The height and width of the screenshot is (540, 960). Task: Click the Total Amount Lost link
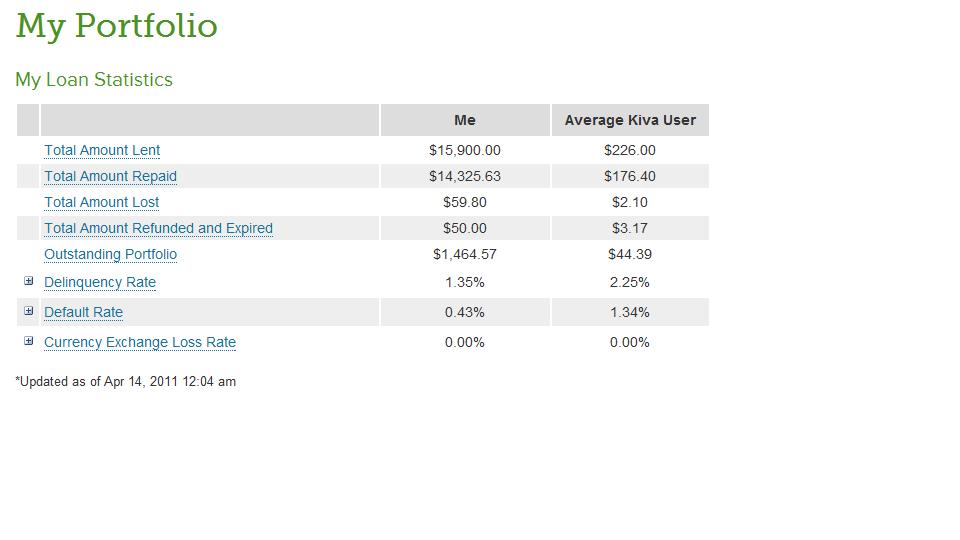coord(101,203)
